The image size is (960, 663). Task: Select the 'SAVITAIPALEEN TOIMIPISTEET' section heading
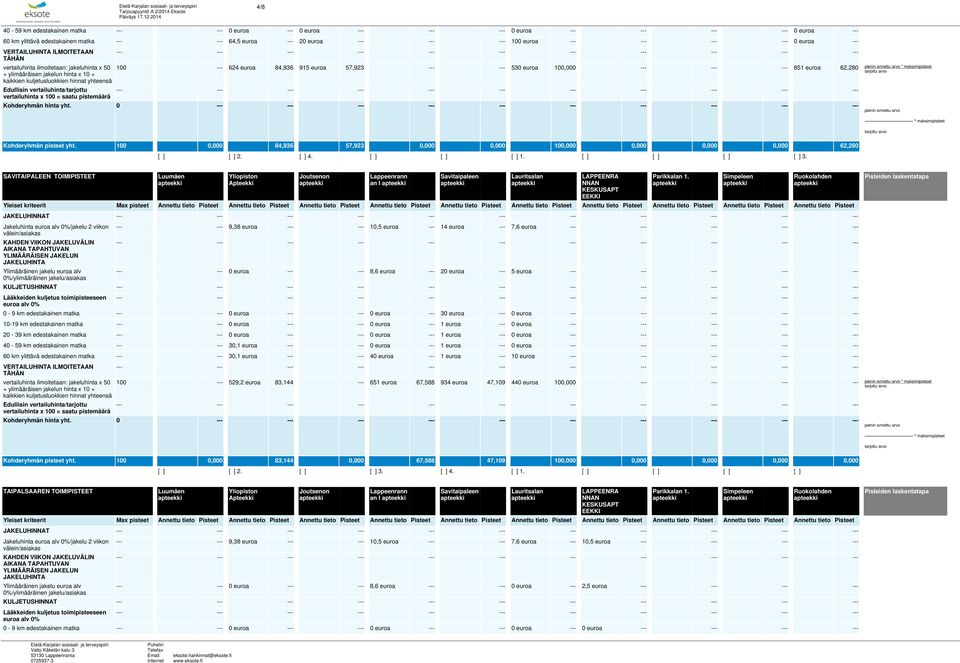pos(49,176)
